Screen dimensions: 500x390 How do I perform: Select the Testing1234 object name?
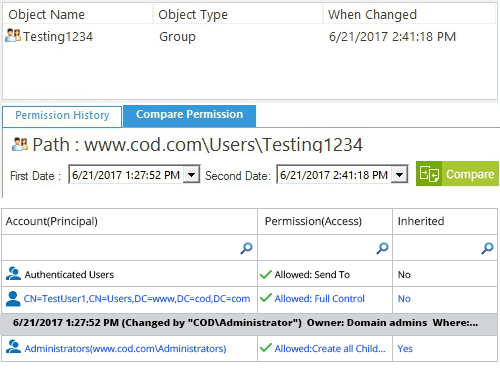point(58,37)
